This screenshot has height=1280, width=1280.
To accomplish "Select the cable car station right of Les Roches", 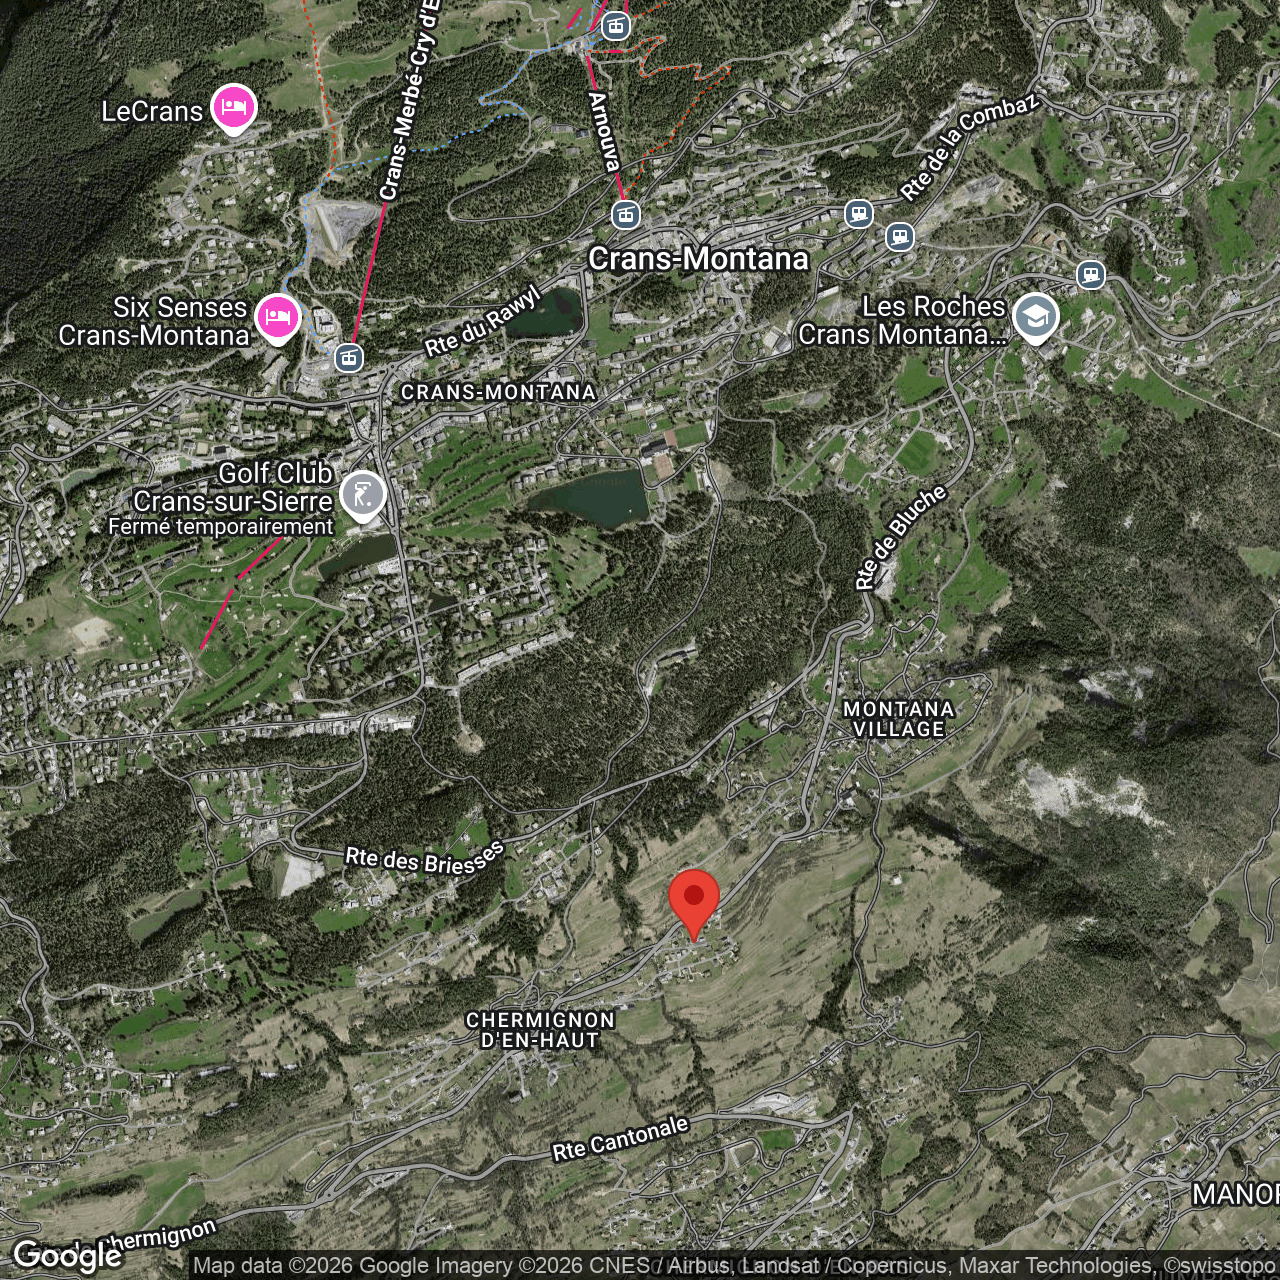I will click(x=1090, y=273).
